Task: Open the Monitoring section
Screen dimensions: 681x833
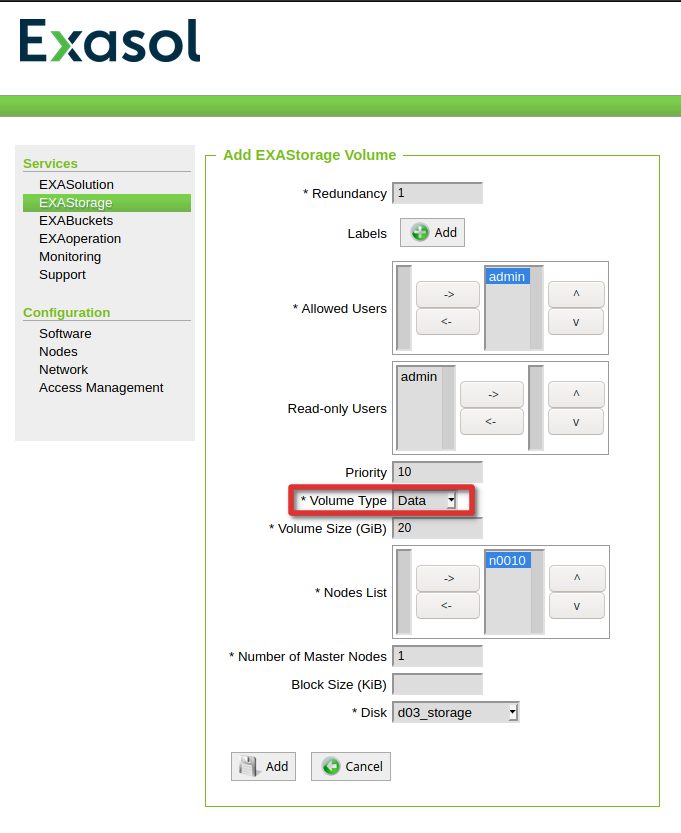Action: (x=70, y=257)
